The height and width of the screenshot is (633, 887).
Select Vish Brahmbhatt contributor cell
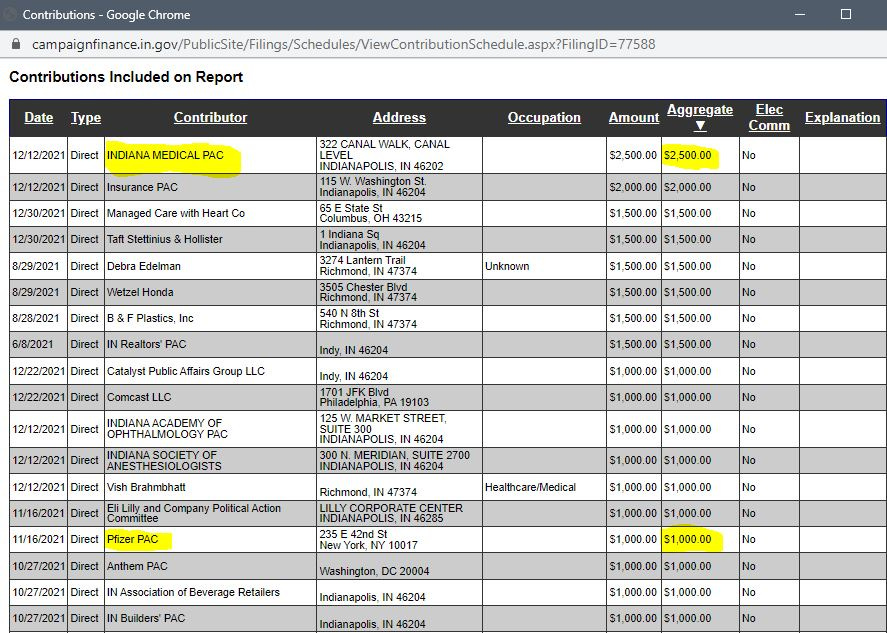[x=210, y=487]
